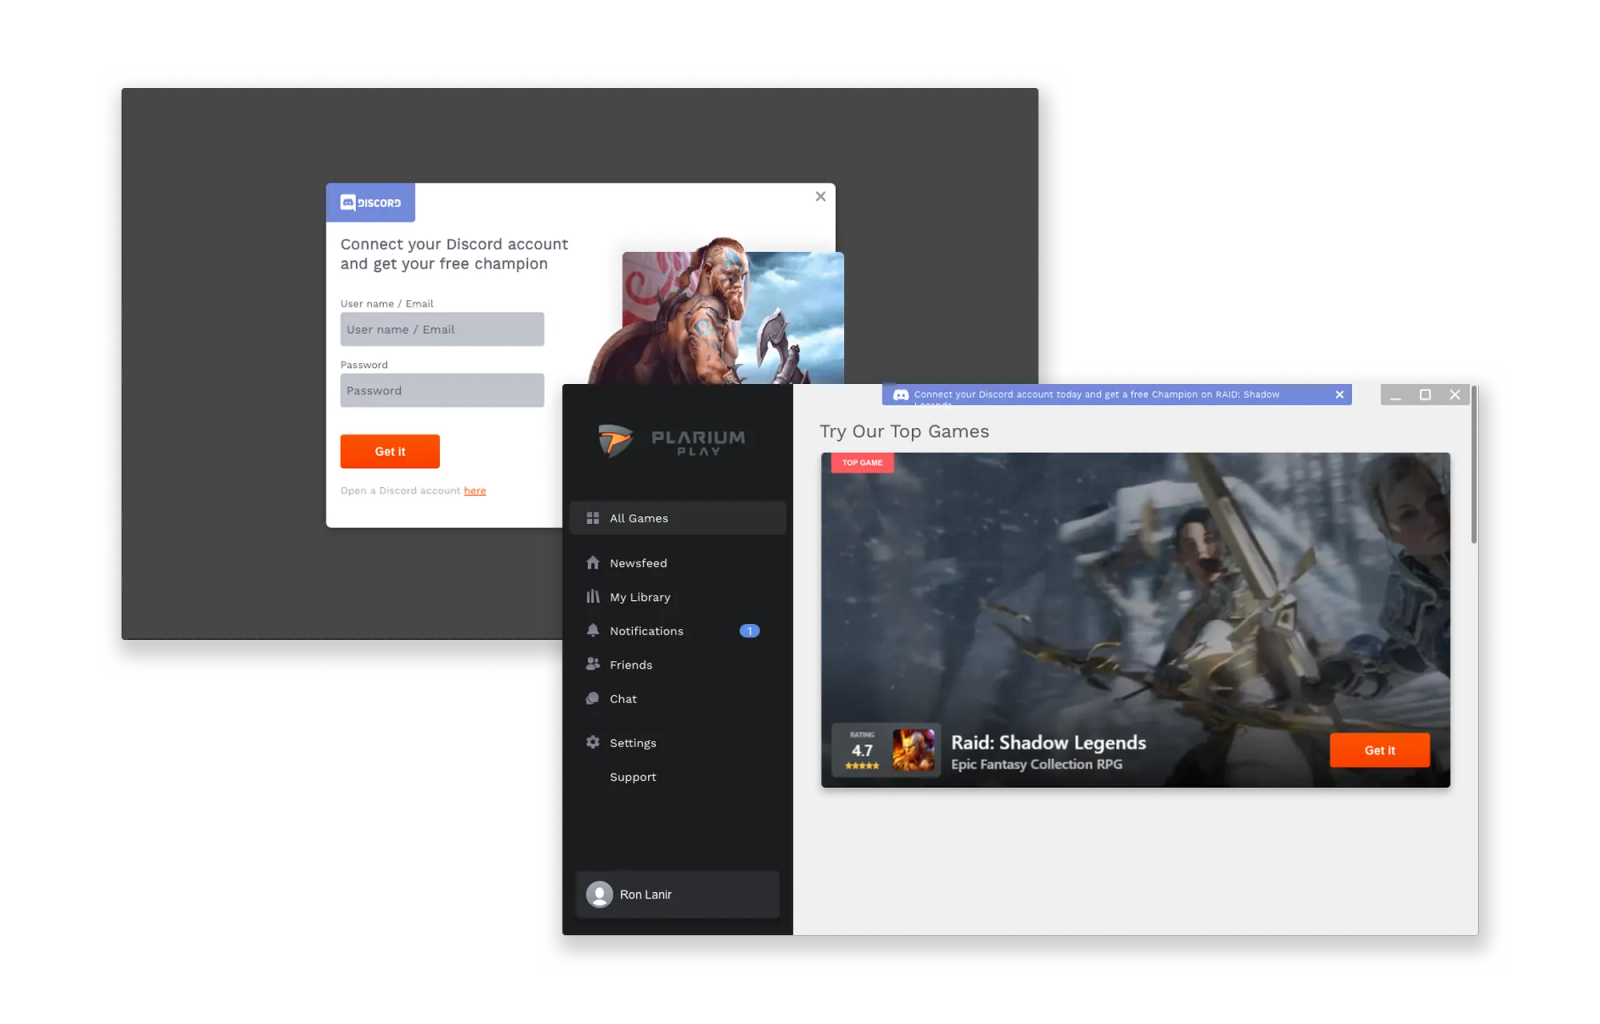Screen dimensions: 1600x1024
Task: Open the Settings label in sidebar
Action: [633, 743]
